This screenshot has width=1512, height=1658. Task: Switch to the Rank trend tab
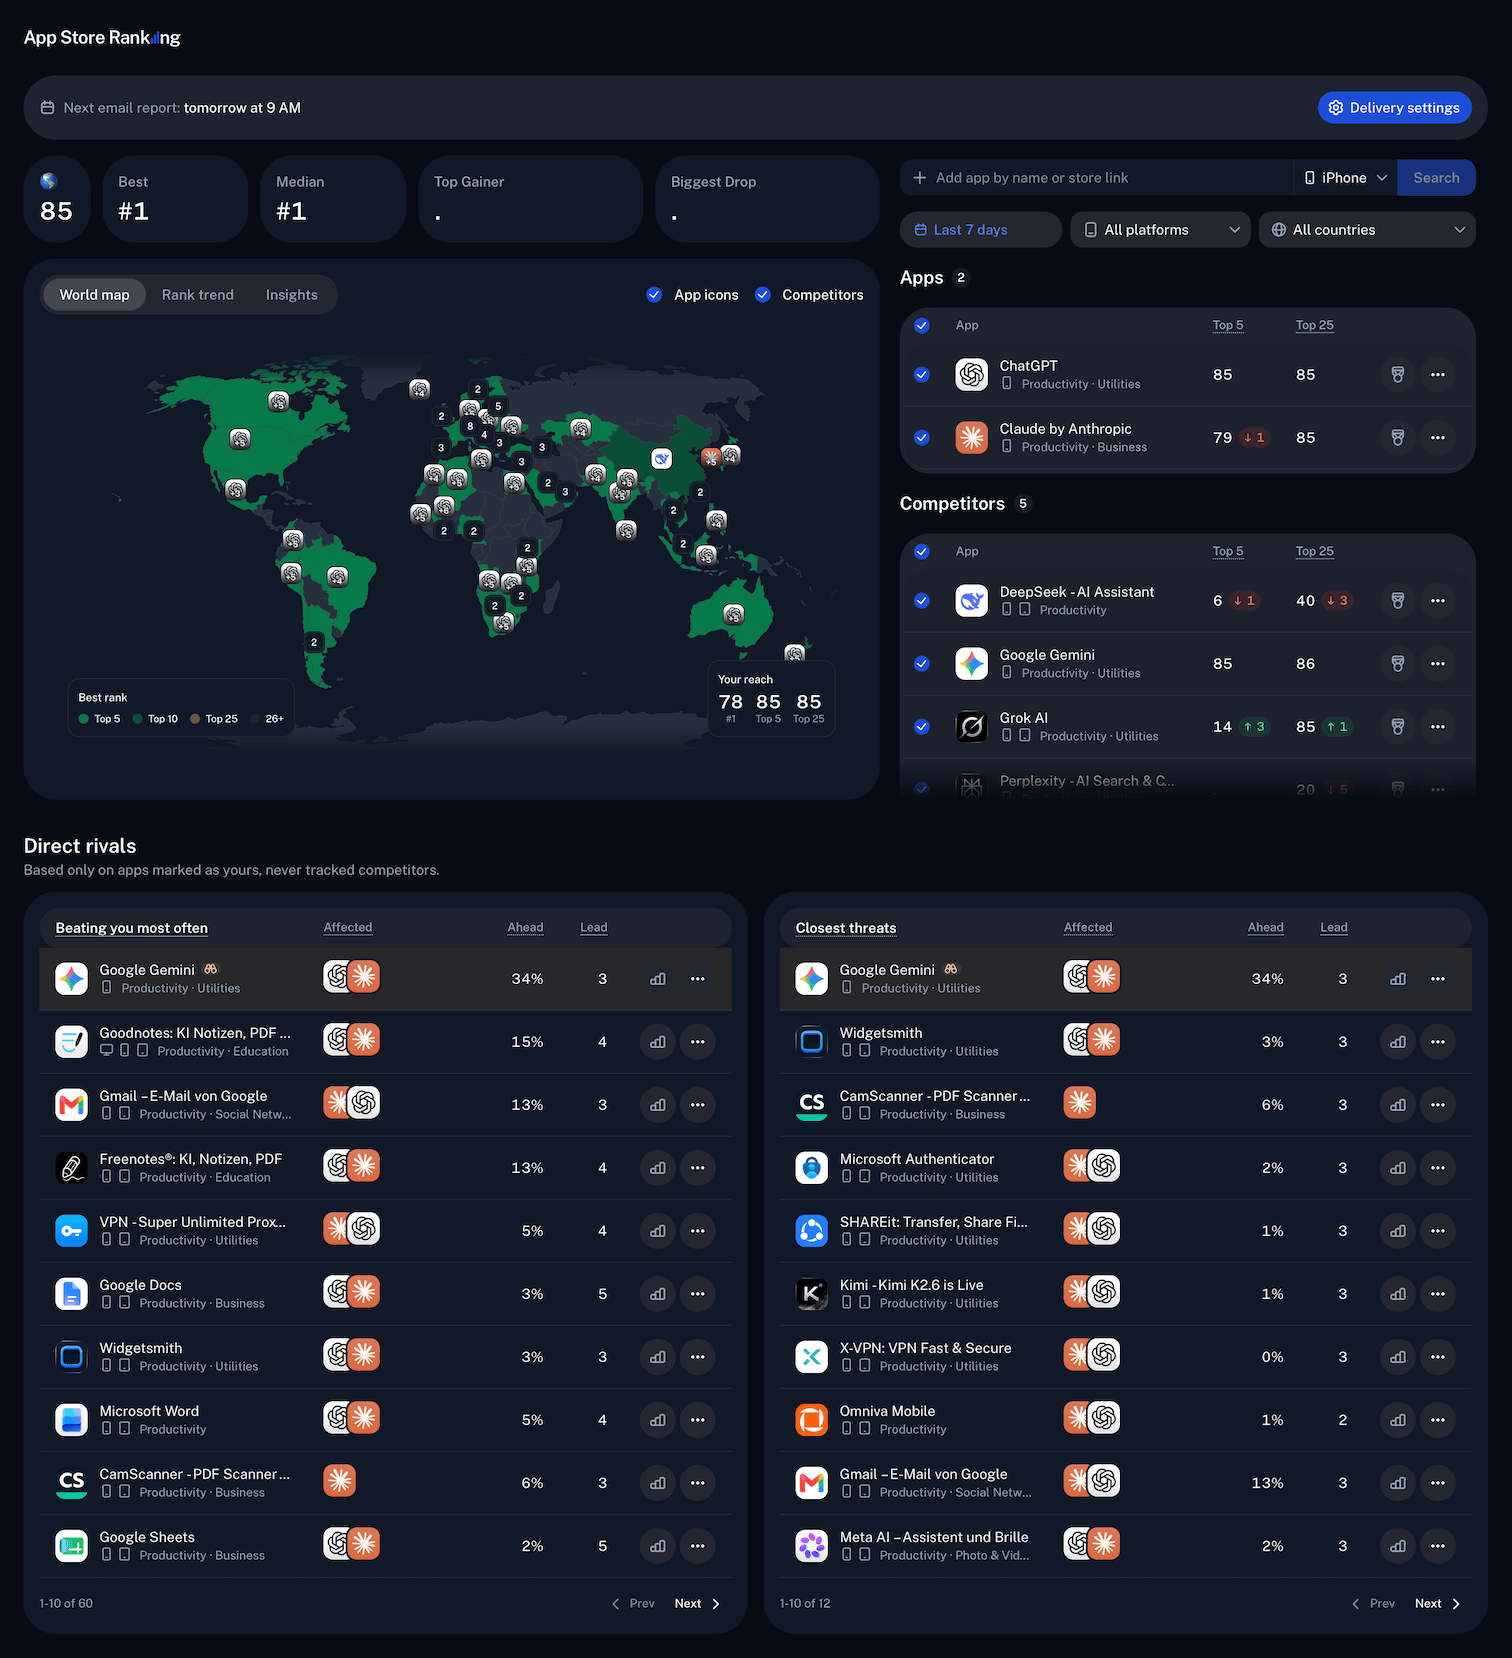coord(198,295)
